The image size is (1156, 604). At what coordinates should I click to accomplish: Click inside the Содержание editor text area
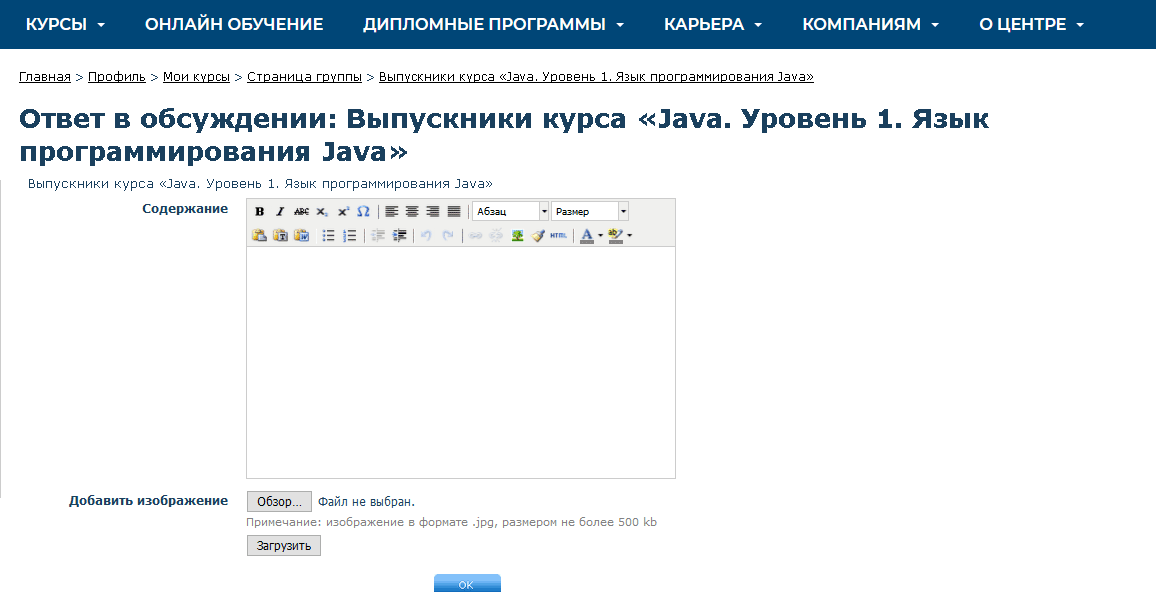(x=461, y=362)
